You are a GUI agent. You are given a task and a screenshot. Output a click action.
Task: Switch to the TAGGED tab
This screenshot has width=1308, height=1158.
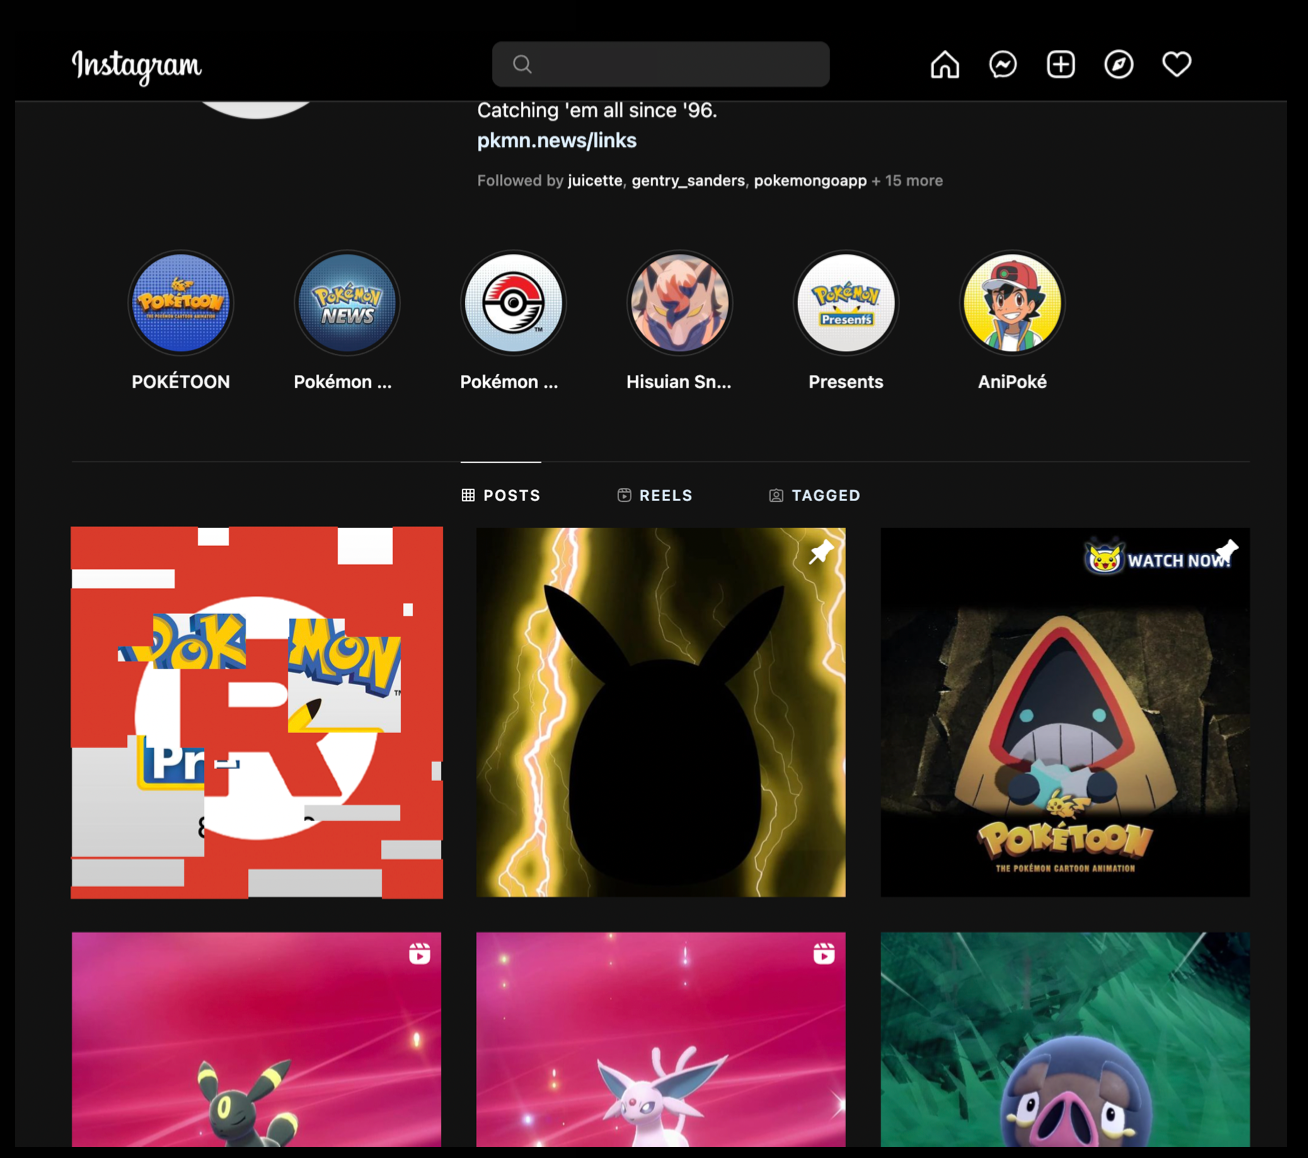point(814,495)
